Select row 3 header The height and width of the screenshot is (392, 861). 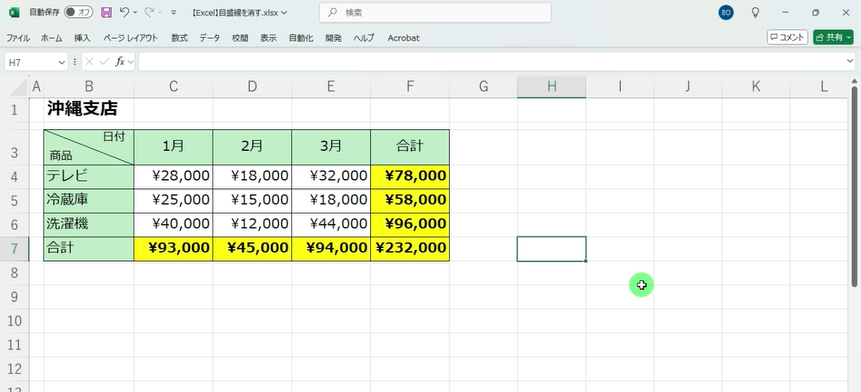[14, 147]
